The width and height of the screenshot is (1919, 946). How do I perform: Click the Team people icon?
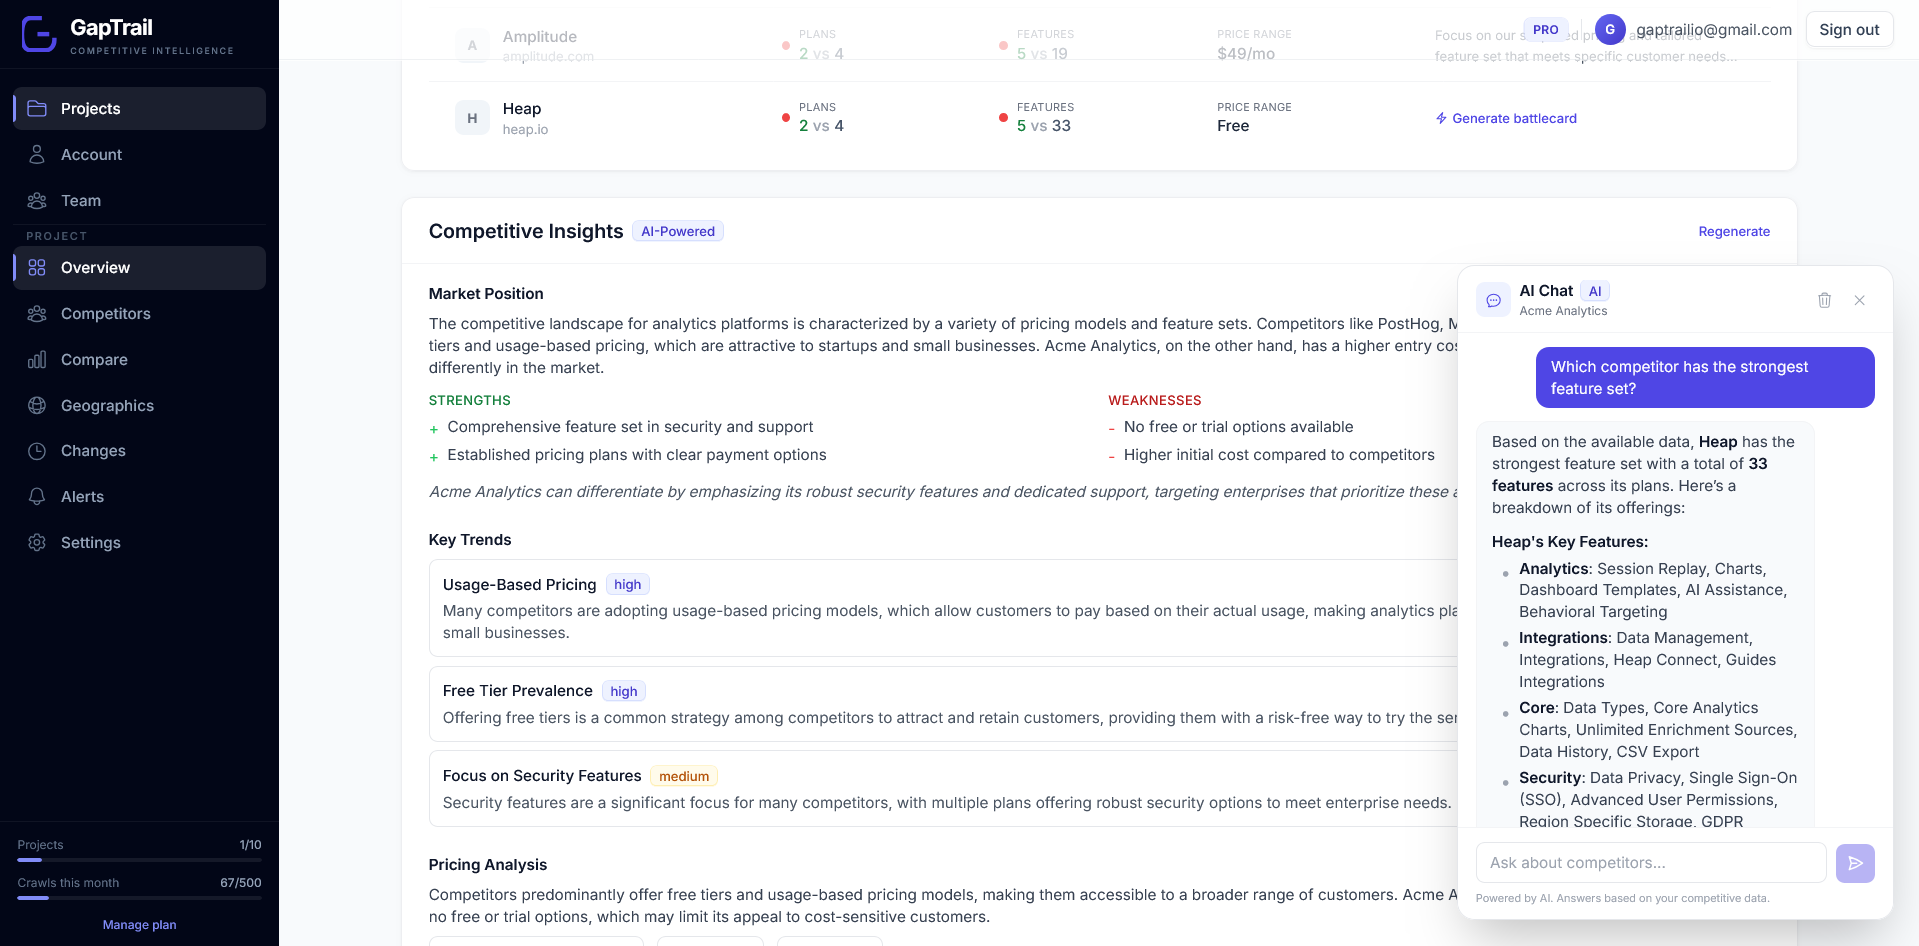click(x=37, y=200)
